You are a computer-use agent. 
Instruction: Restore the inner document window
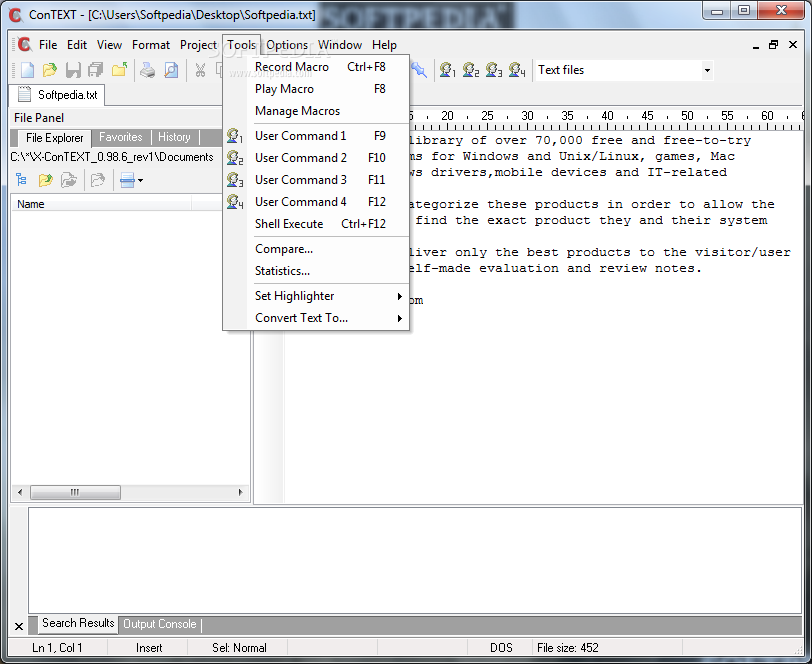click(773, 45)
